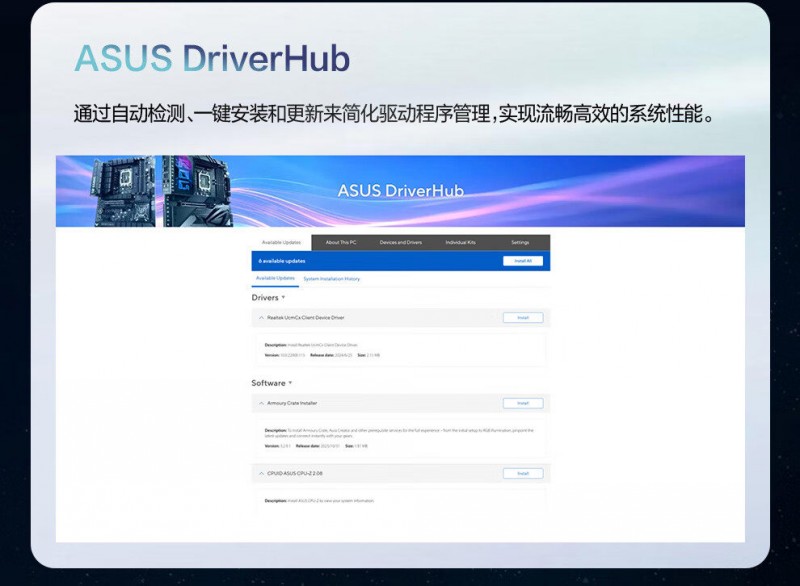The height and width of the screenshot is (586, 800).
Task: Collapse the Armoury Crate Installer chevron
Action: coord(261,403)
